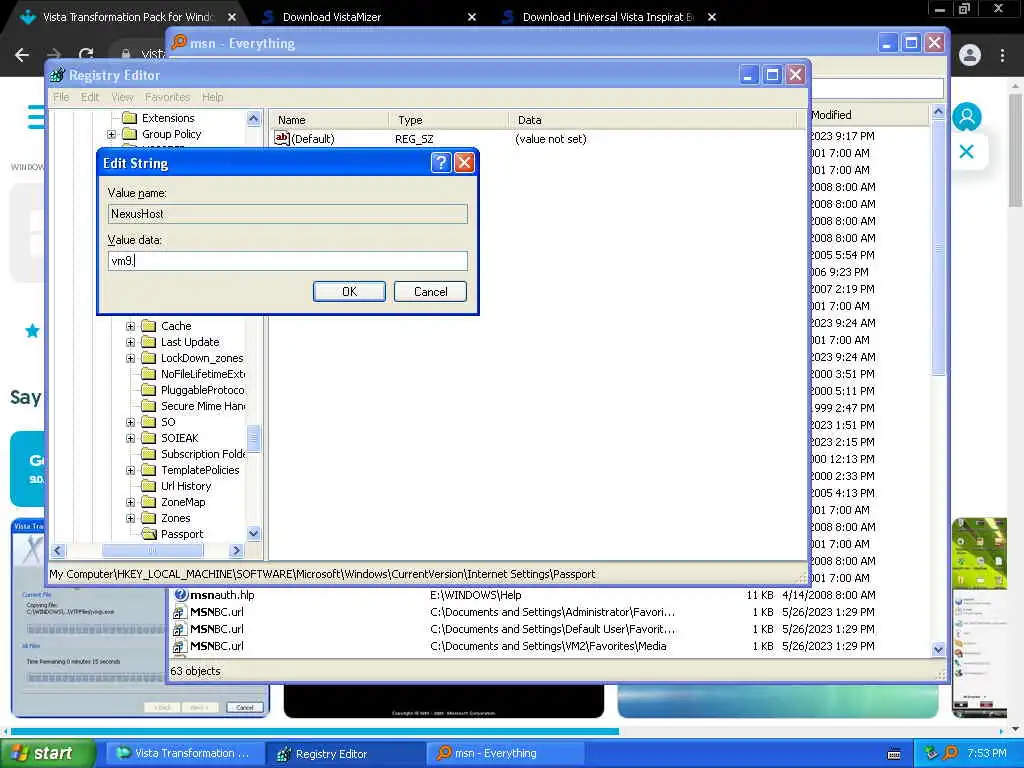Click the blue star icon on webpage
The width and height of the screenshot is (1024, 768).
[x=32, y=330]
